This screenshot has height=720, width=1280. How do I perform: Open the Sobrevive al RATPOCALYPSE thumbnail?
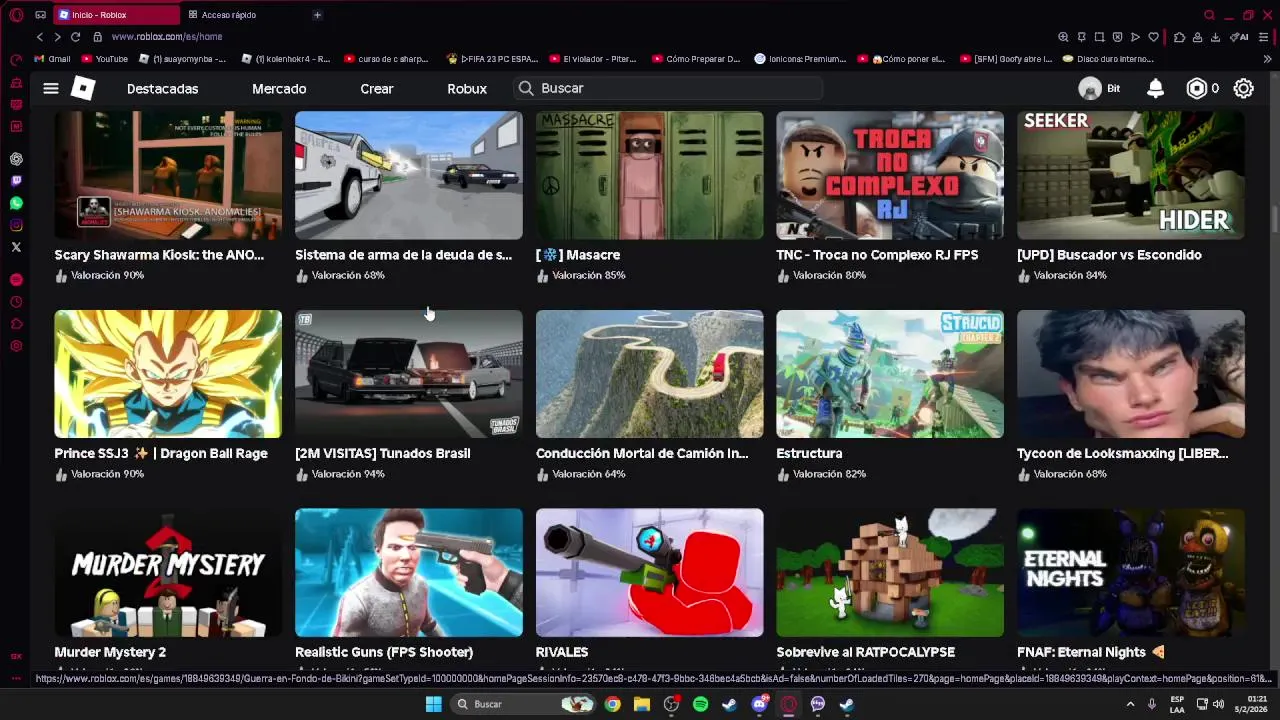(x=890, y=573)
